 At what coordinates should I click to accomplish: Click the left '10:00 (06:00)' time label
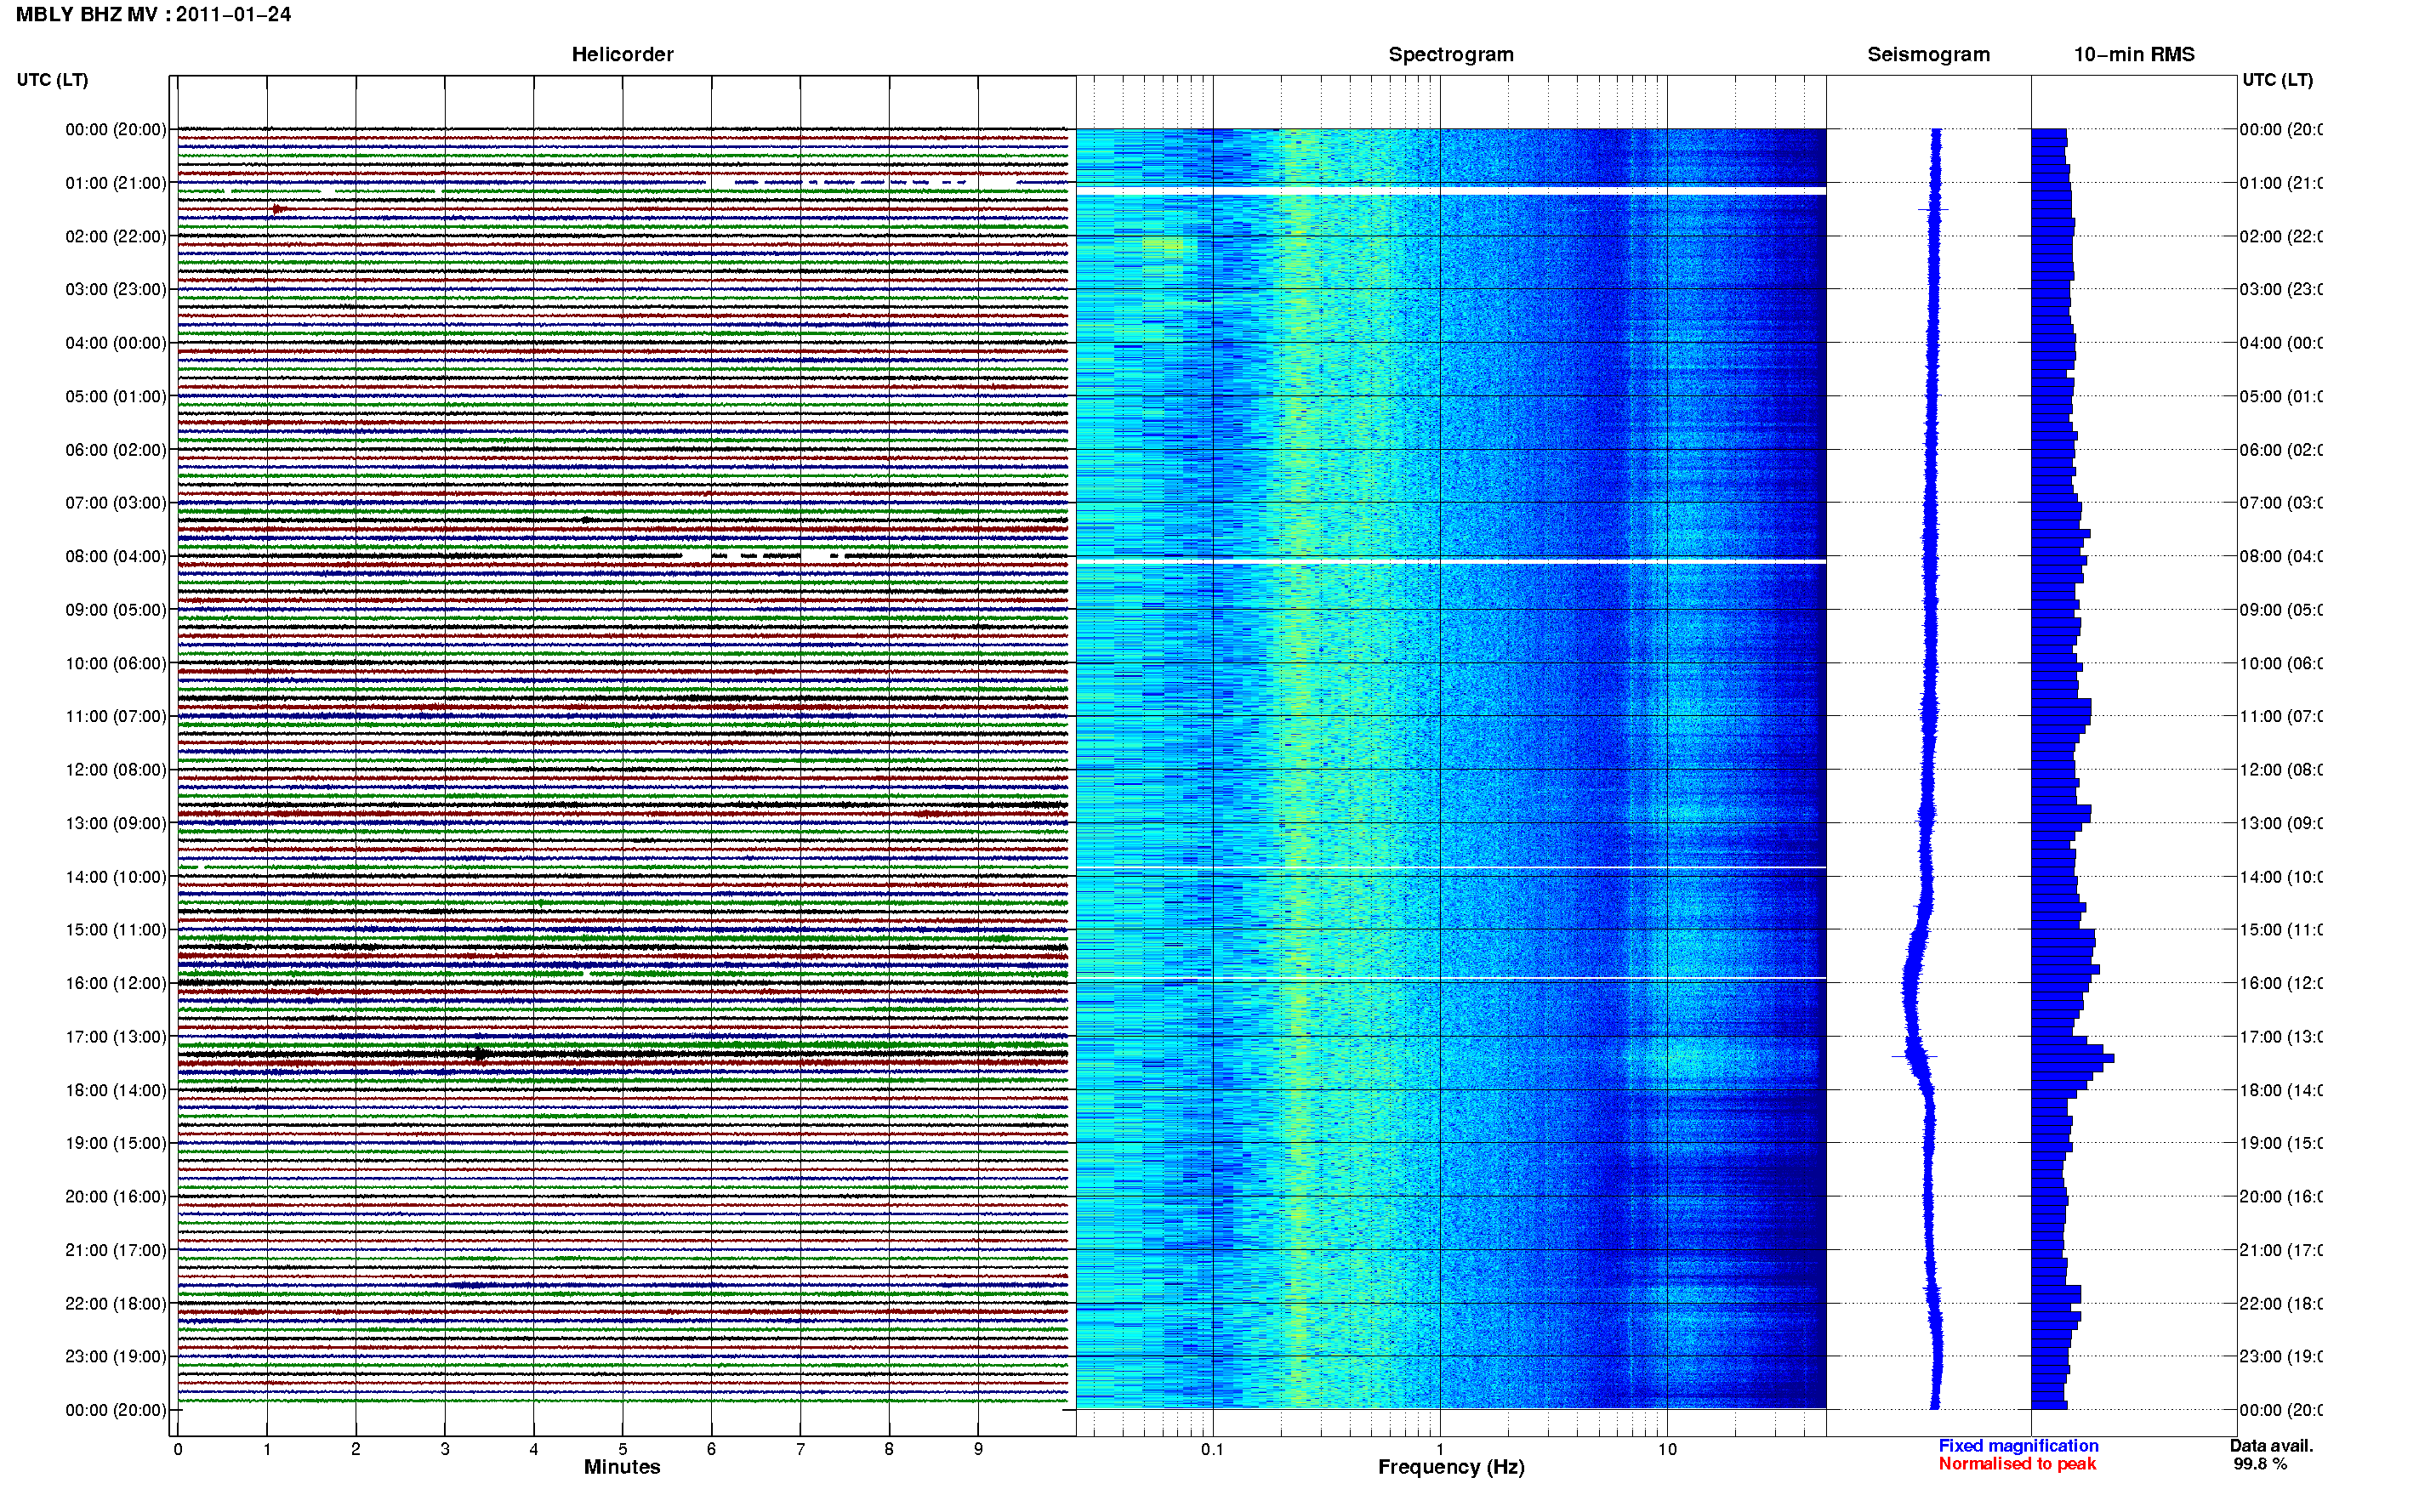pos(116,663)
